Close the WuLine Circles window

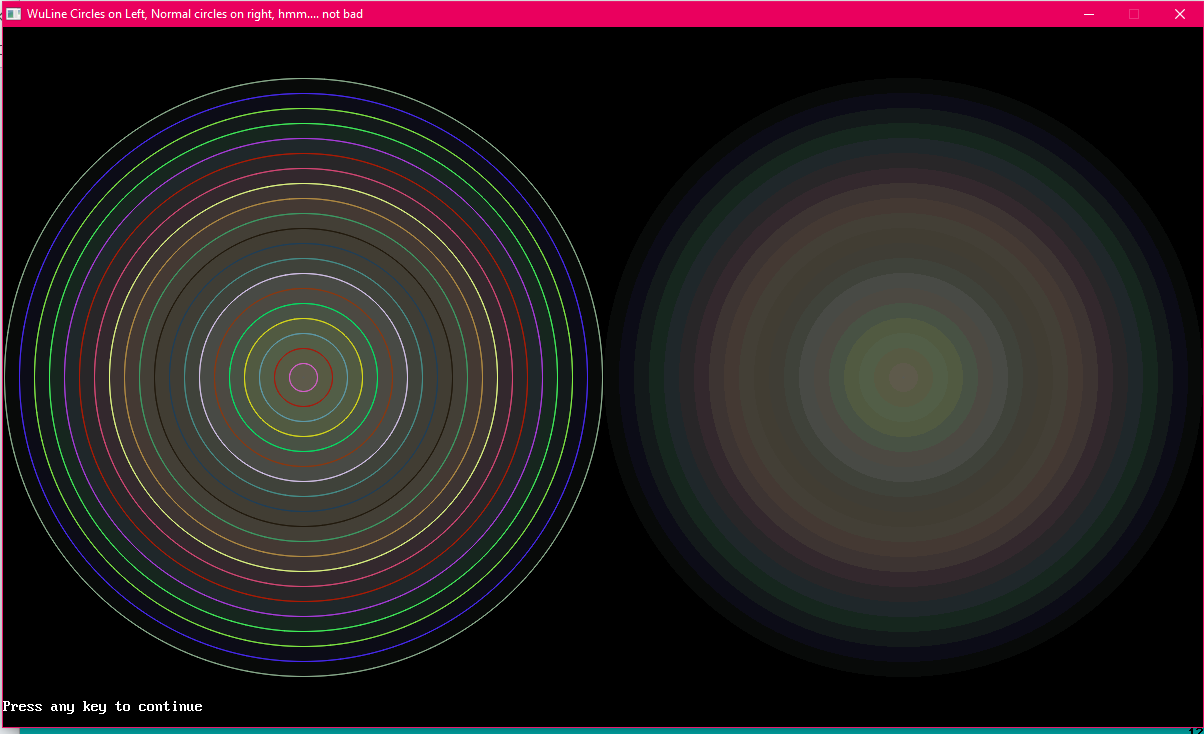pyautogui.click(x=1179, y=14)
